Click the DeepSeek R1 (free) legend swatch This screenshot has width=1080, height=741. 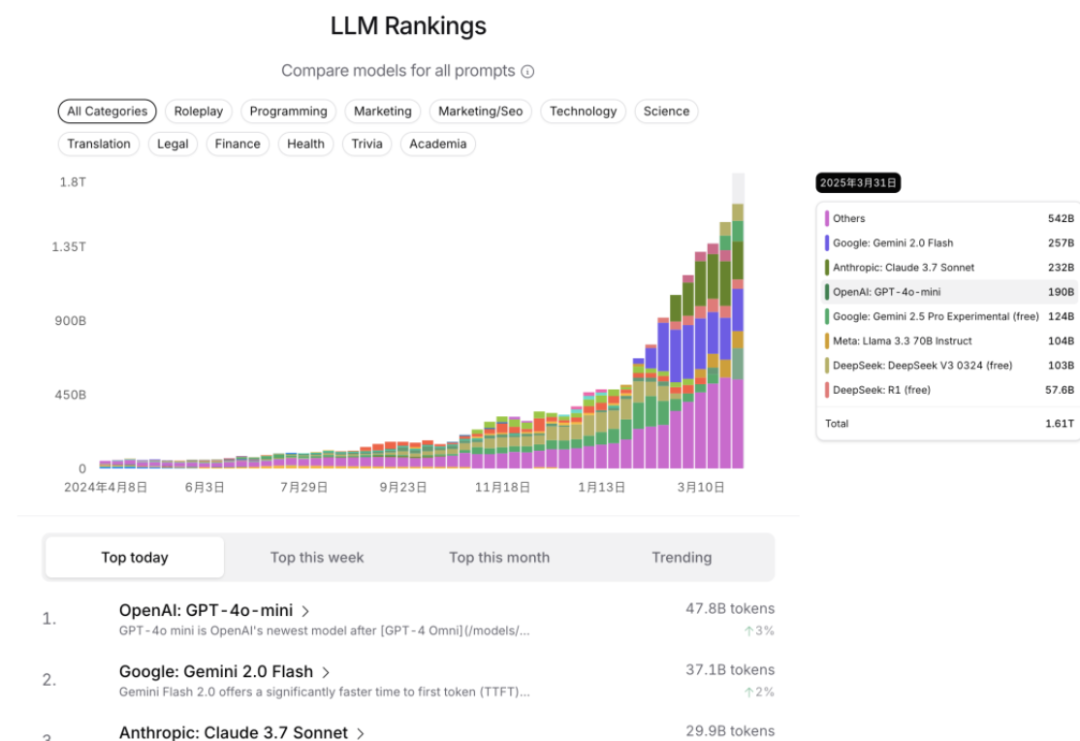pos(827,390)
